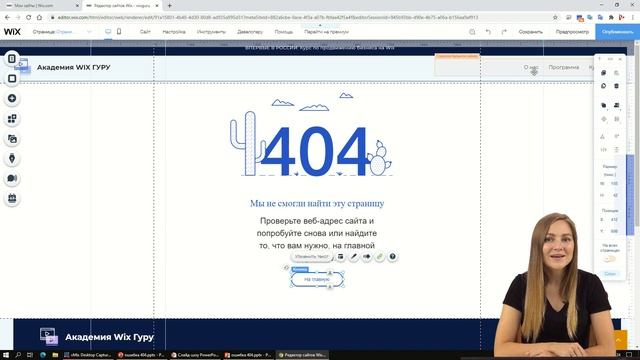Open the Сайт menu
Viewport: 640px width, 360px height.
(x=145, y=32)
